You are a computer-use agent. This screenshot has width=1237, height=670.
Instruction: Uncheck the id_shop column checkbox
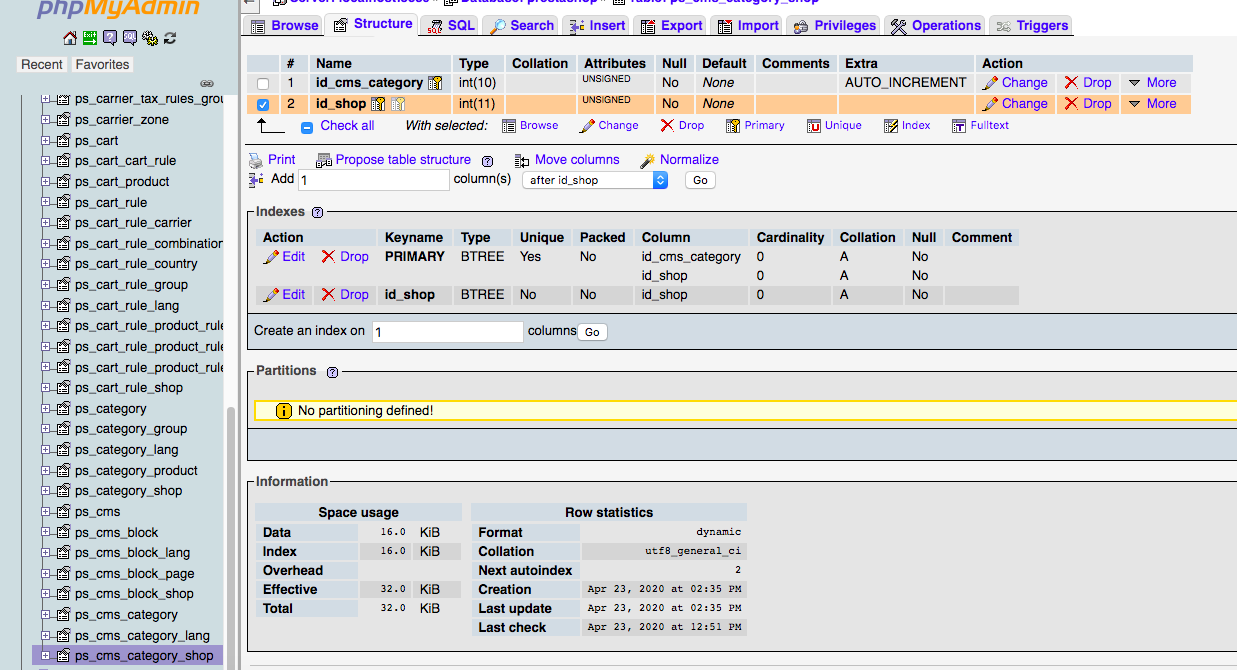pyautogui.click(x=263, y=104)
